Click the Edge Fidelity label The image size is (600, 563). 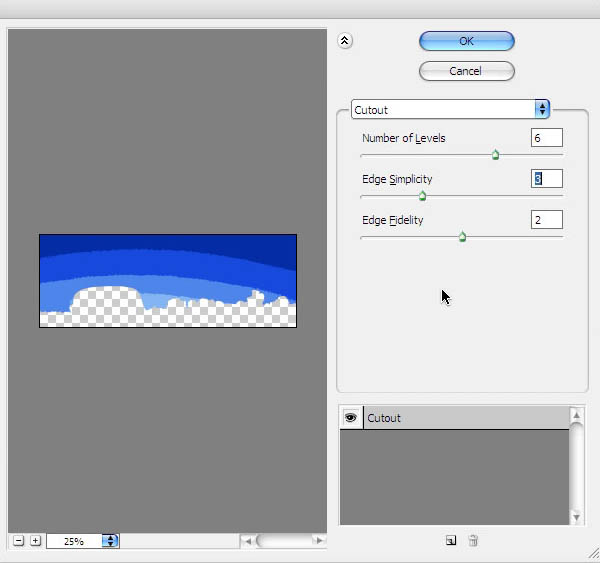click(x=393, y=220)
